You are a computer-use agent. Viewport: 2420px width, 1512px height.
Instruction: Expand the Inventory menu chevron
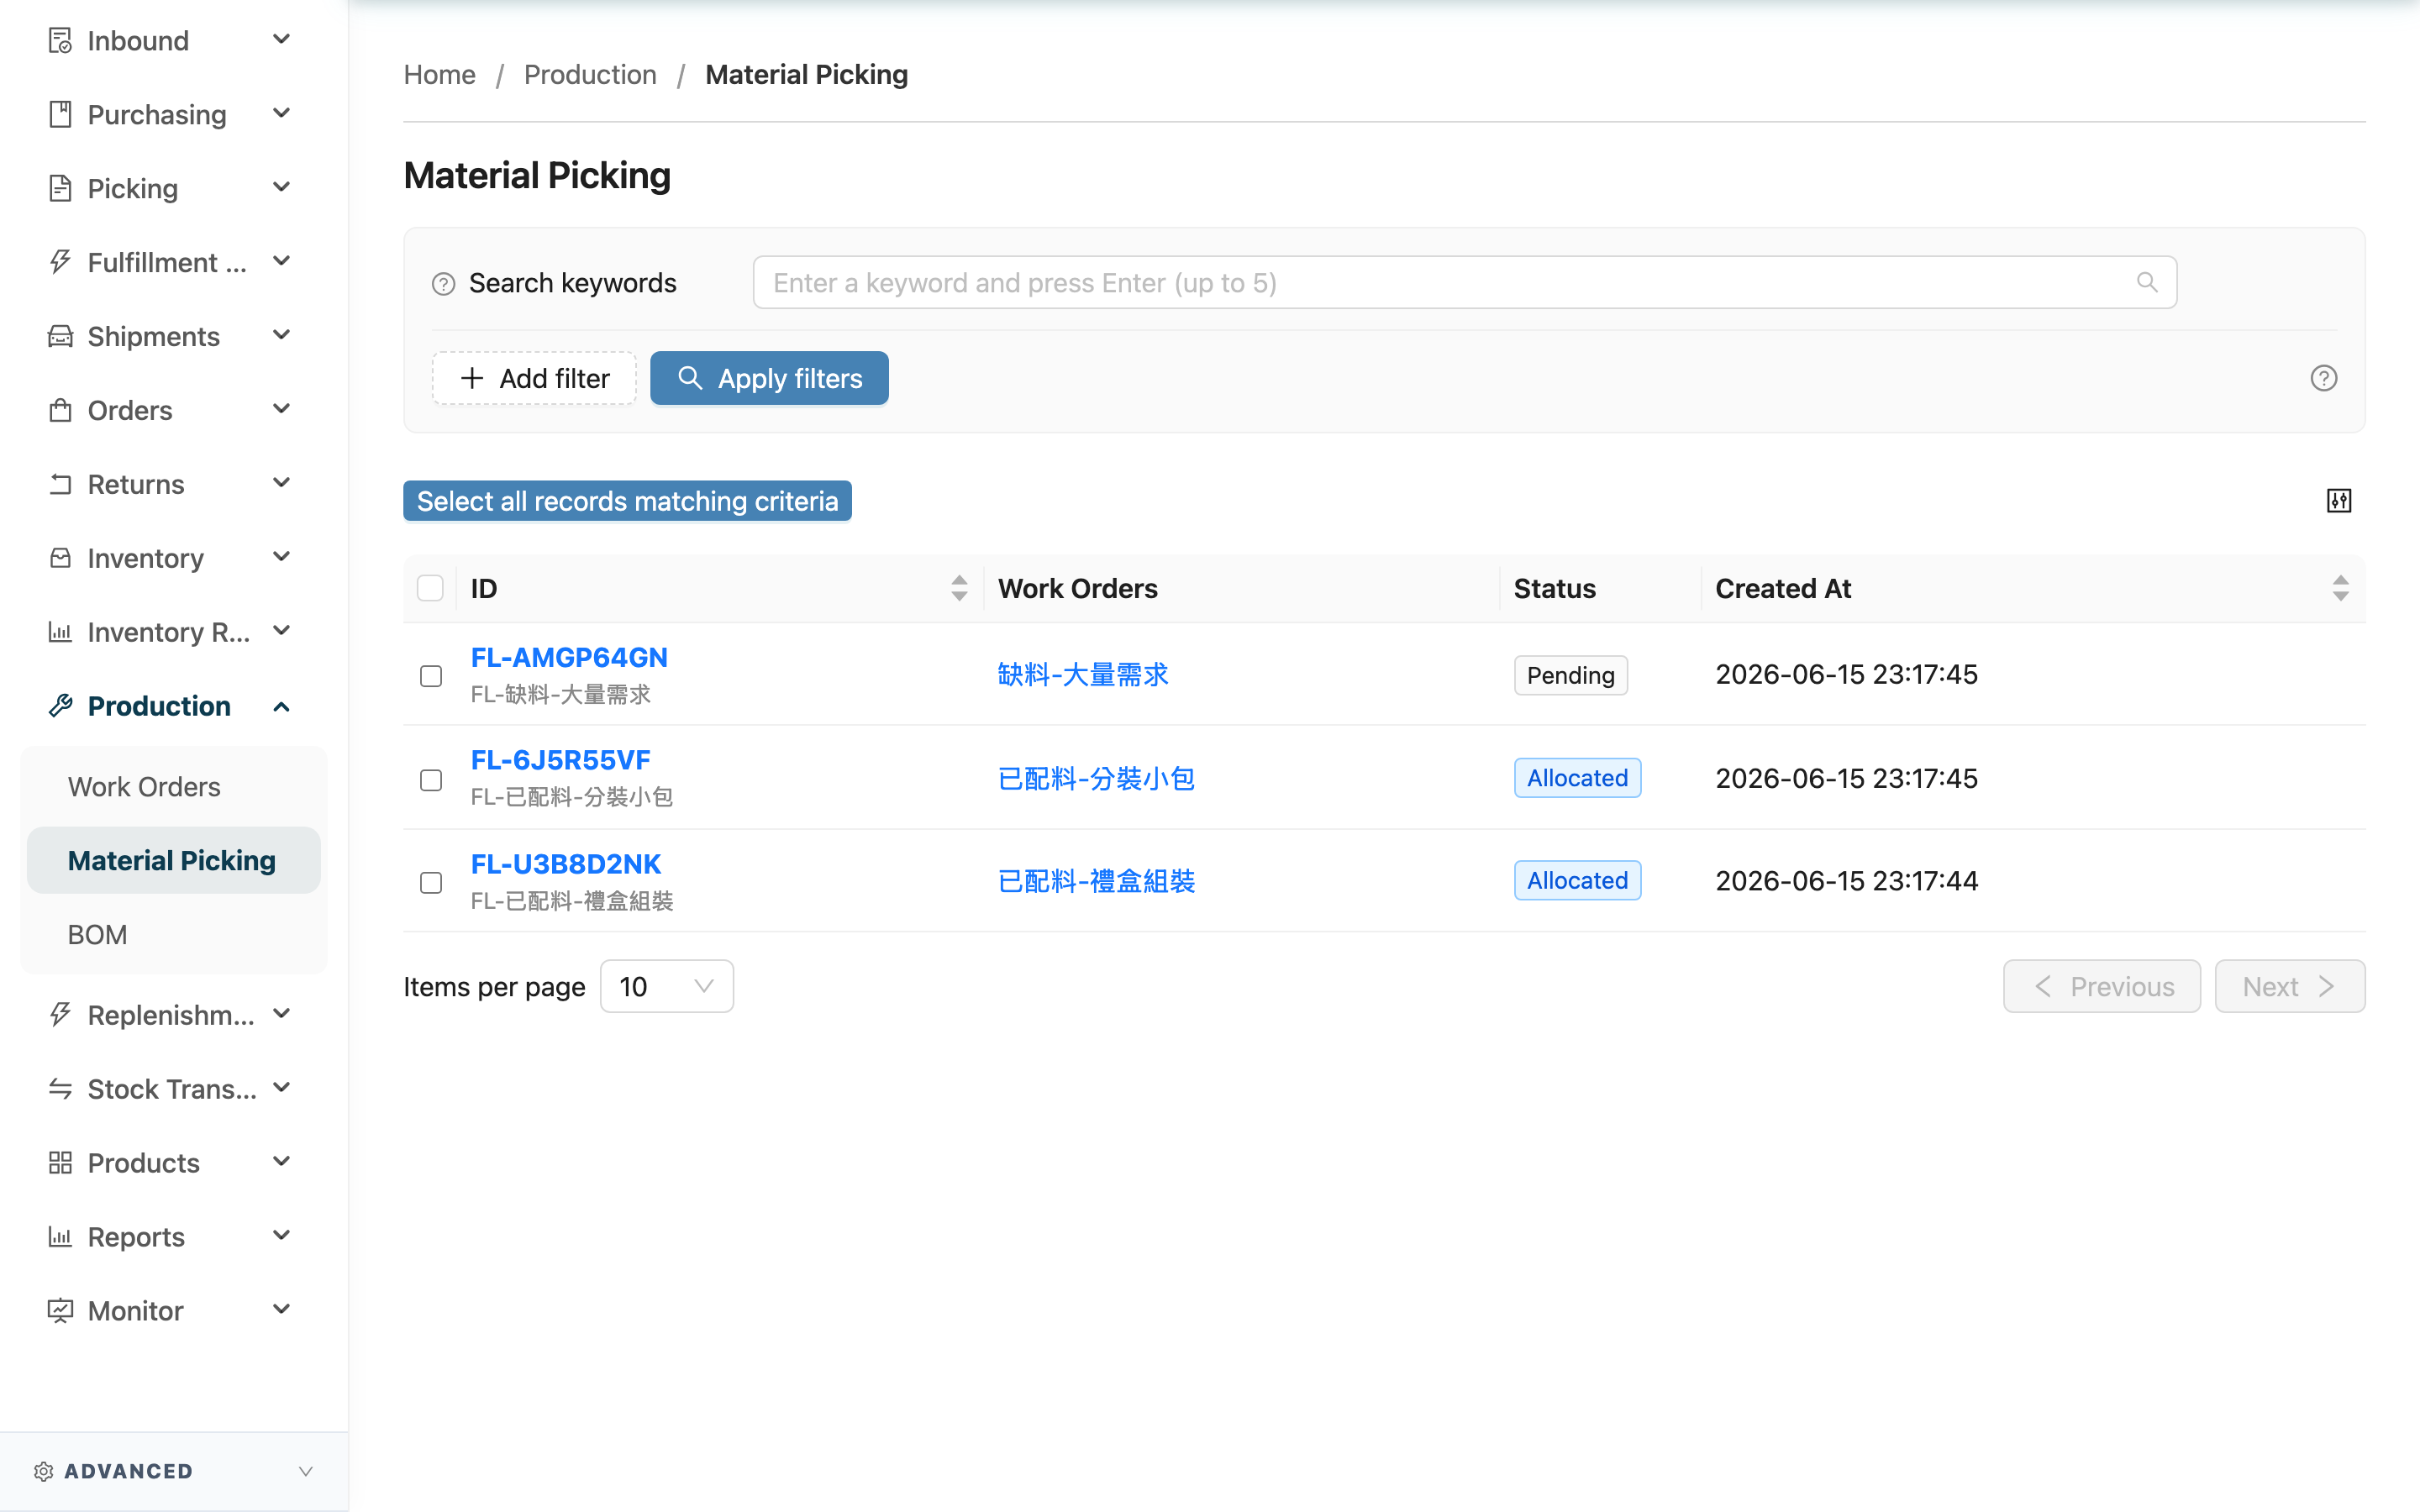282,557
